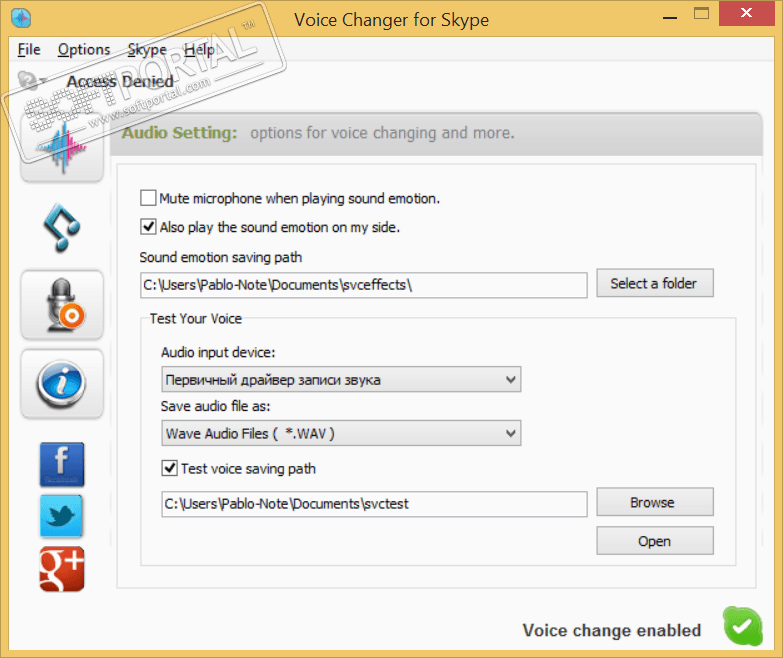Image resolution: width=783 pixels, height=658 pixels.
Task: Toggle the green Skype voice change icon
Action: coord(743,627)
